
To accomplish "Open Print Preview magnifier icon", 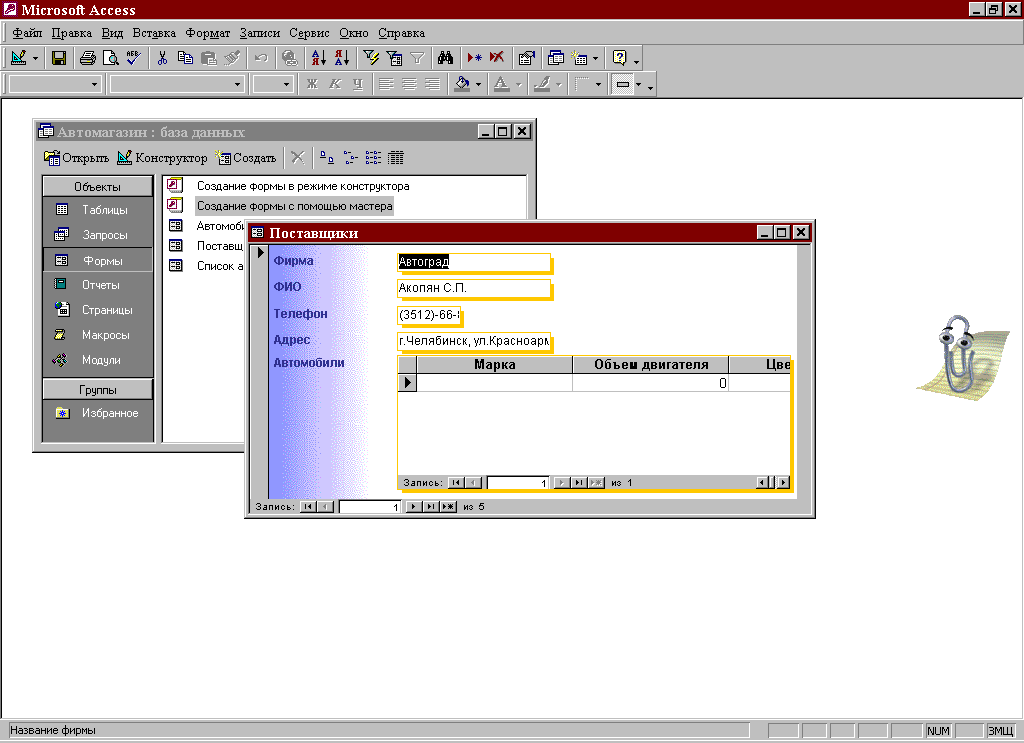I will pyautogui.click(x=110, y=58).
